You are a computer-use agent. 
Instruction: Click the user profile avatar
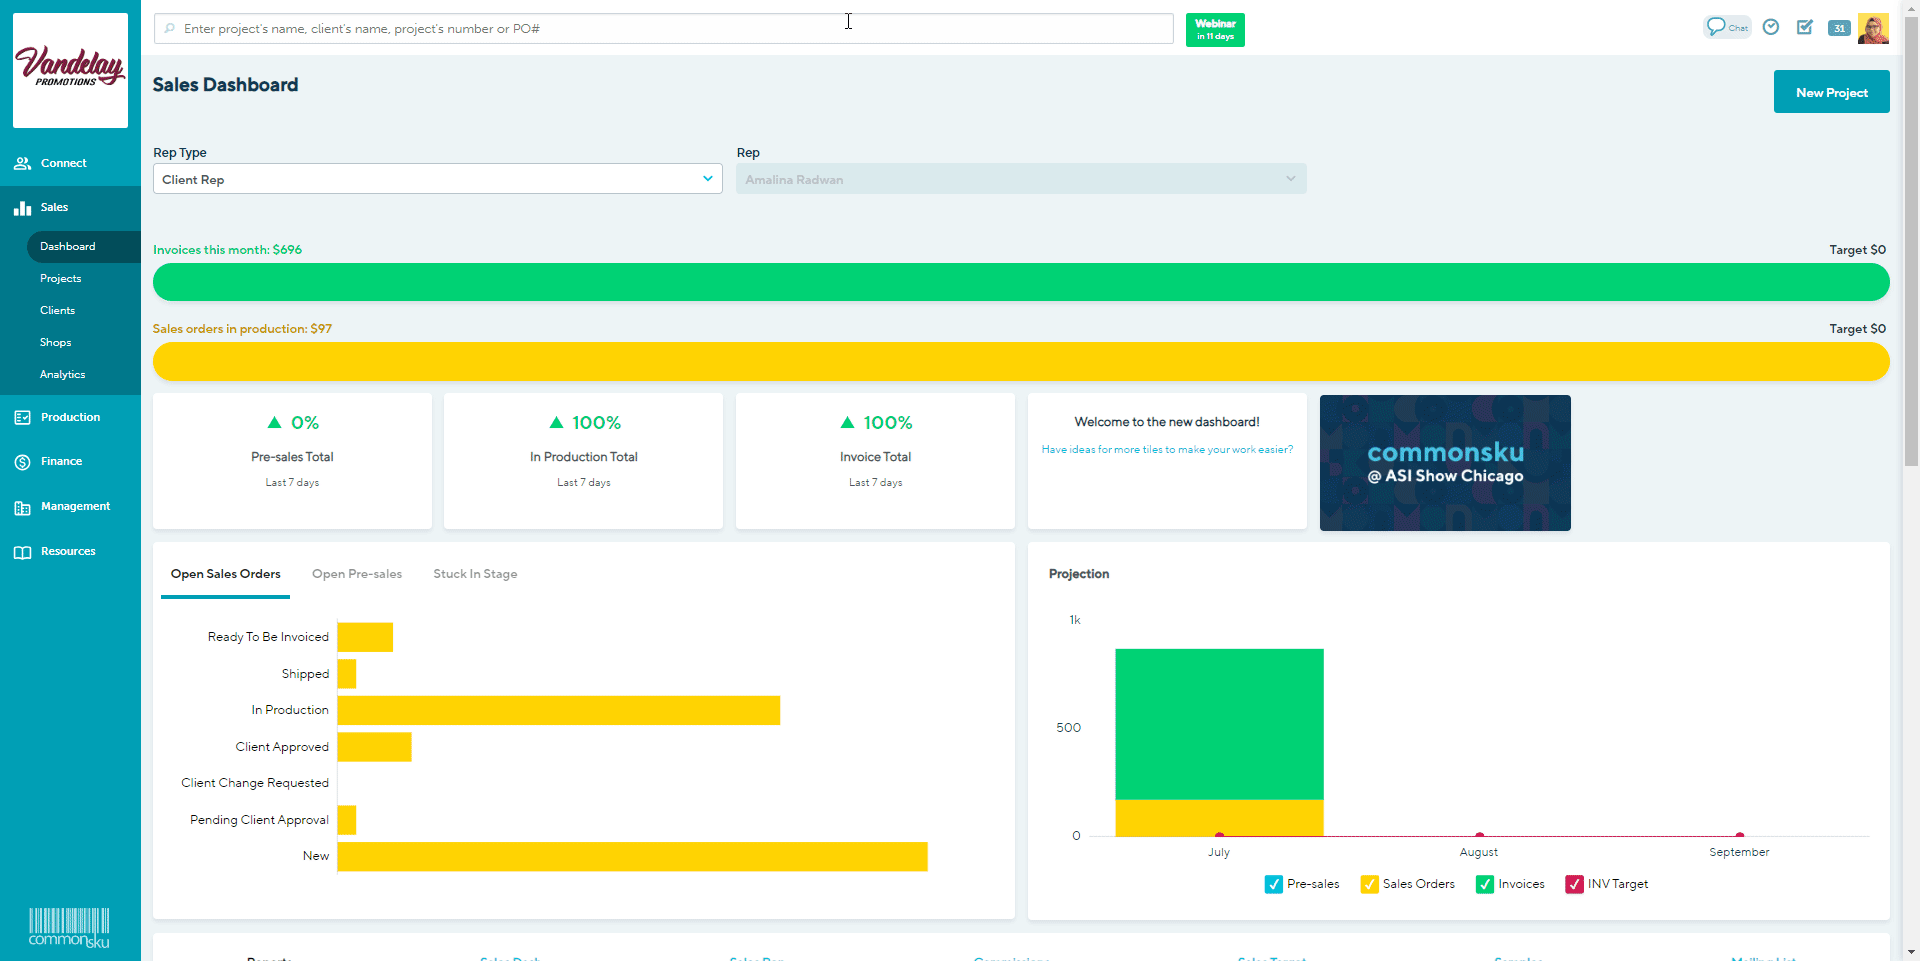pos(1873,28)
